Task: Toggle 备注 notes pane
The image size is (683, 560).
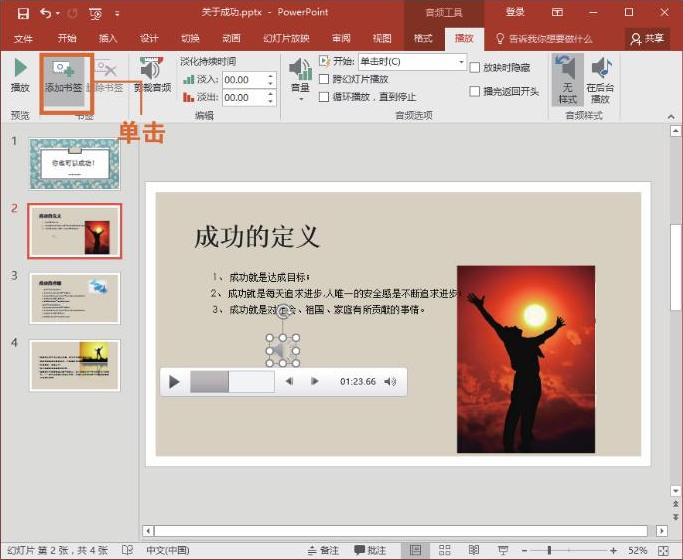Action: pyautogui.click(x=323, y=550)
